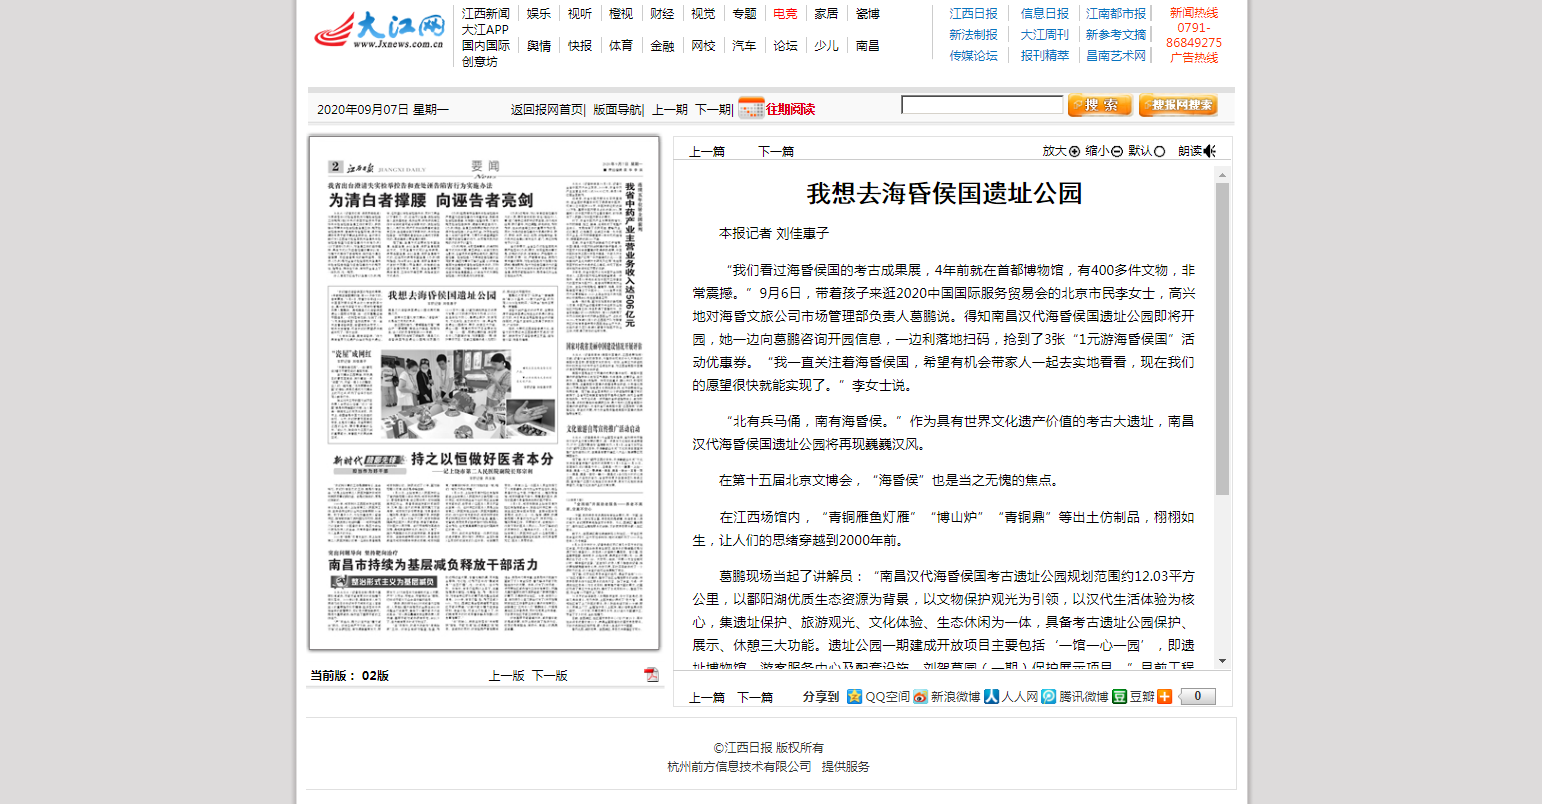
Task: Click the article title 我想去海昏侯国遗址公园
Action: tap(945, 193)
